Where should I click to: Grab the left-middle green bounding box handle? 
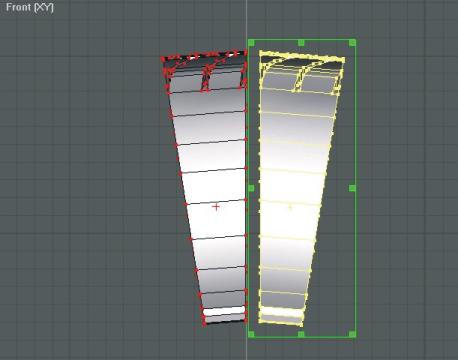(x=251, y=188)
